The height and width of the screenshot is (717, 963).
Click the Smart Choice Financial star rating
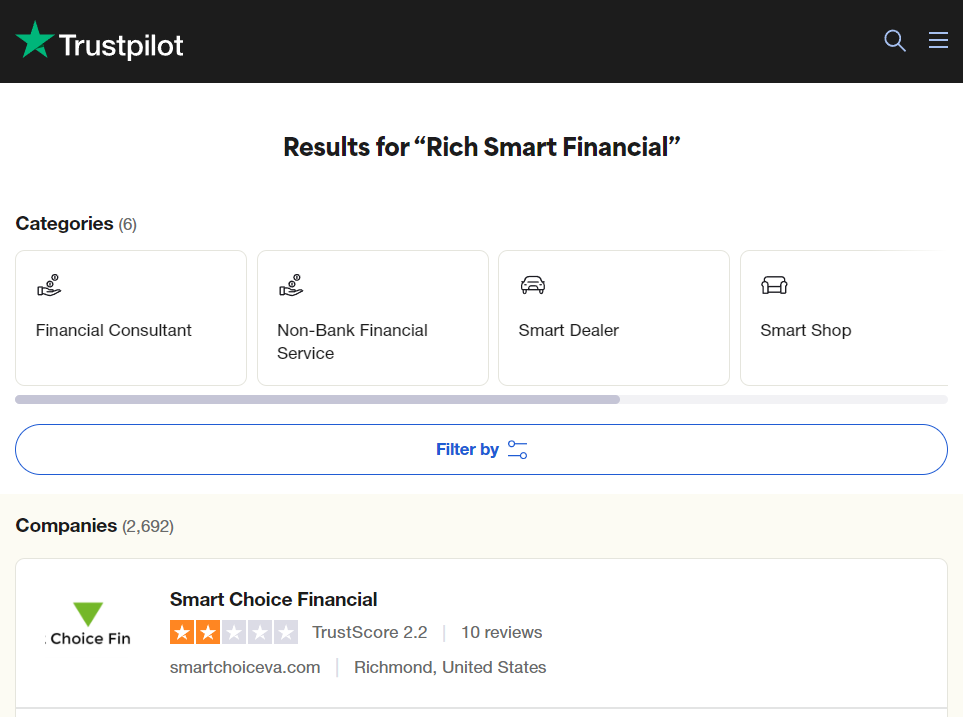point(233,632)
